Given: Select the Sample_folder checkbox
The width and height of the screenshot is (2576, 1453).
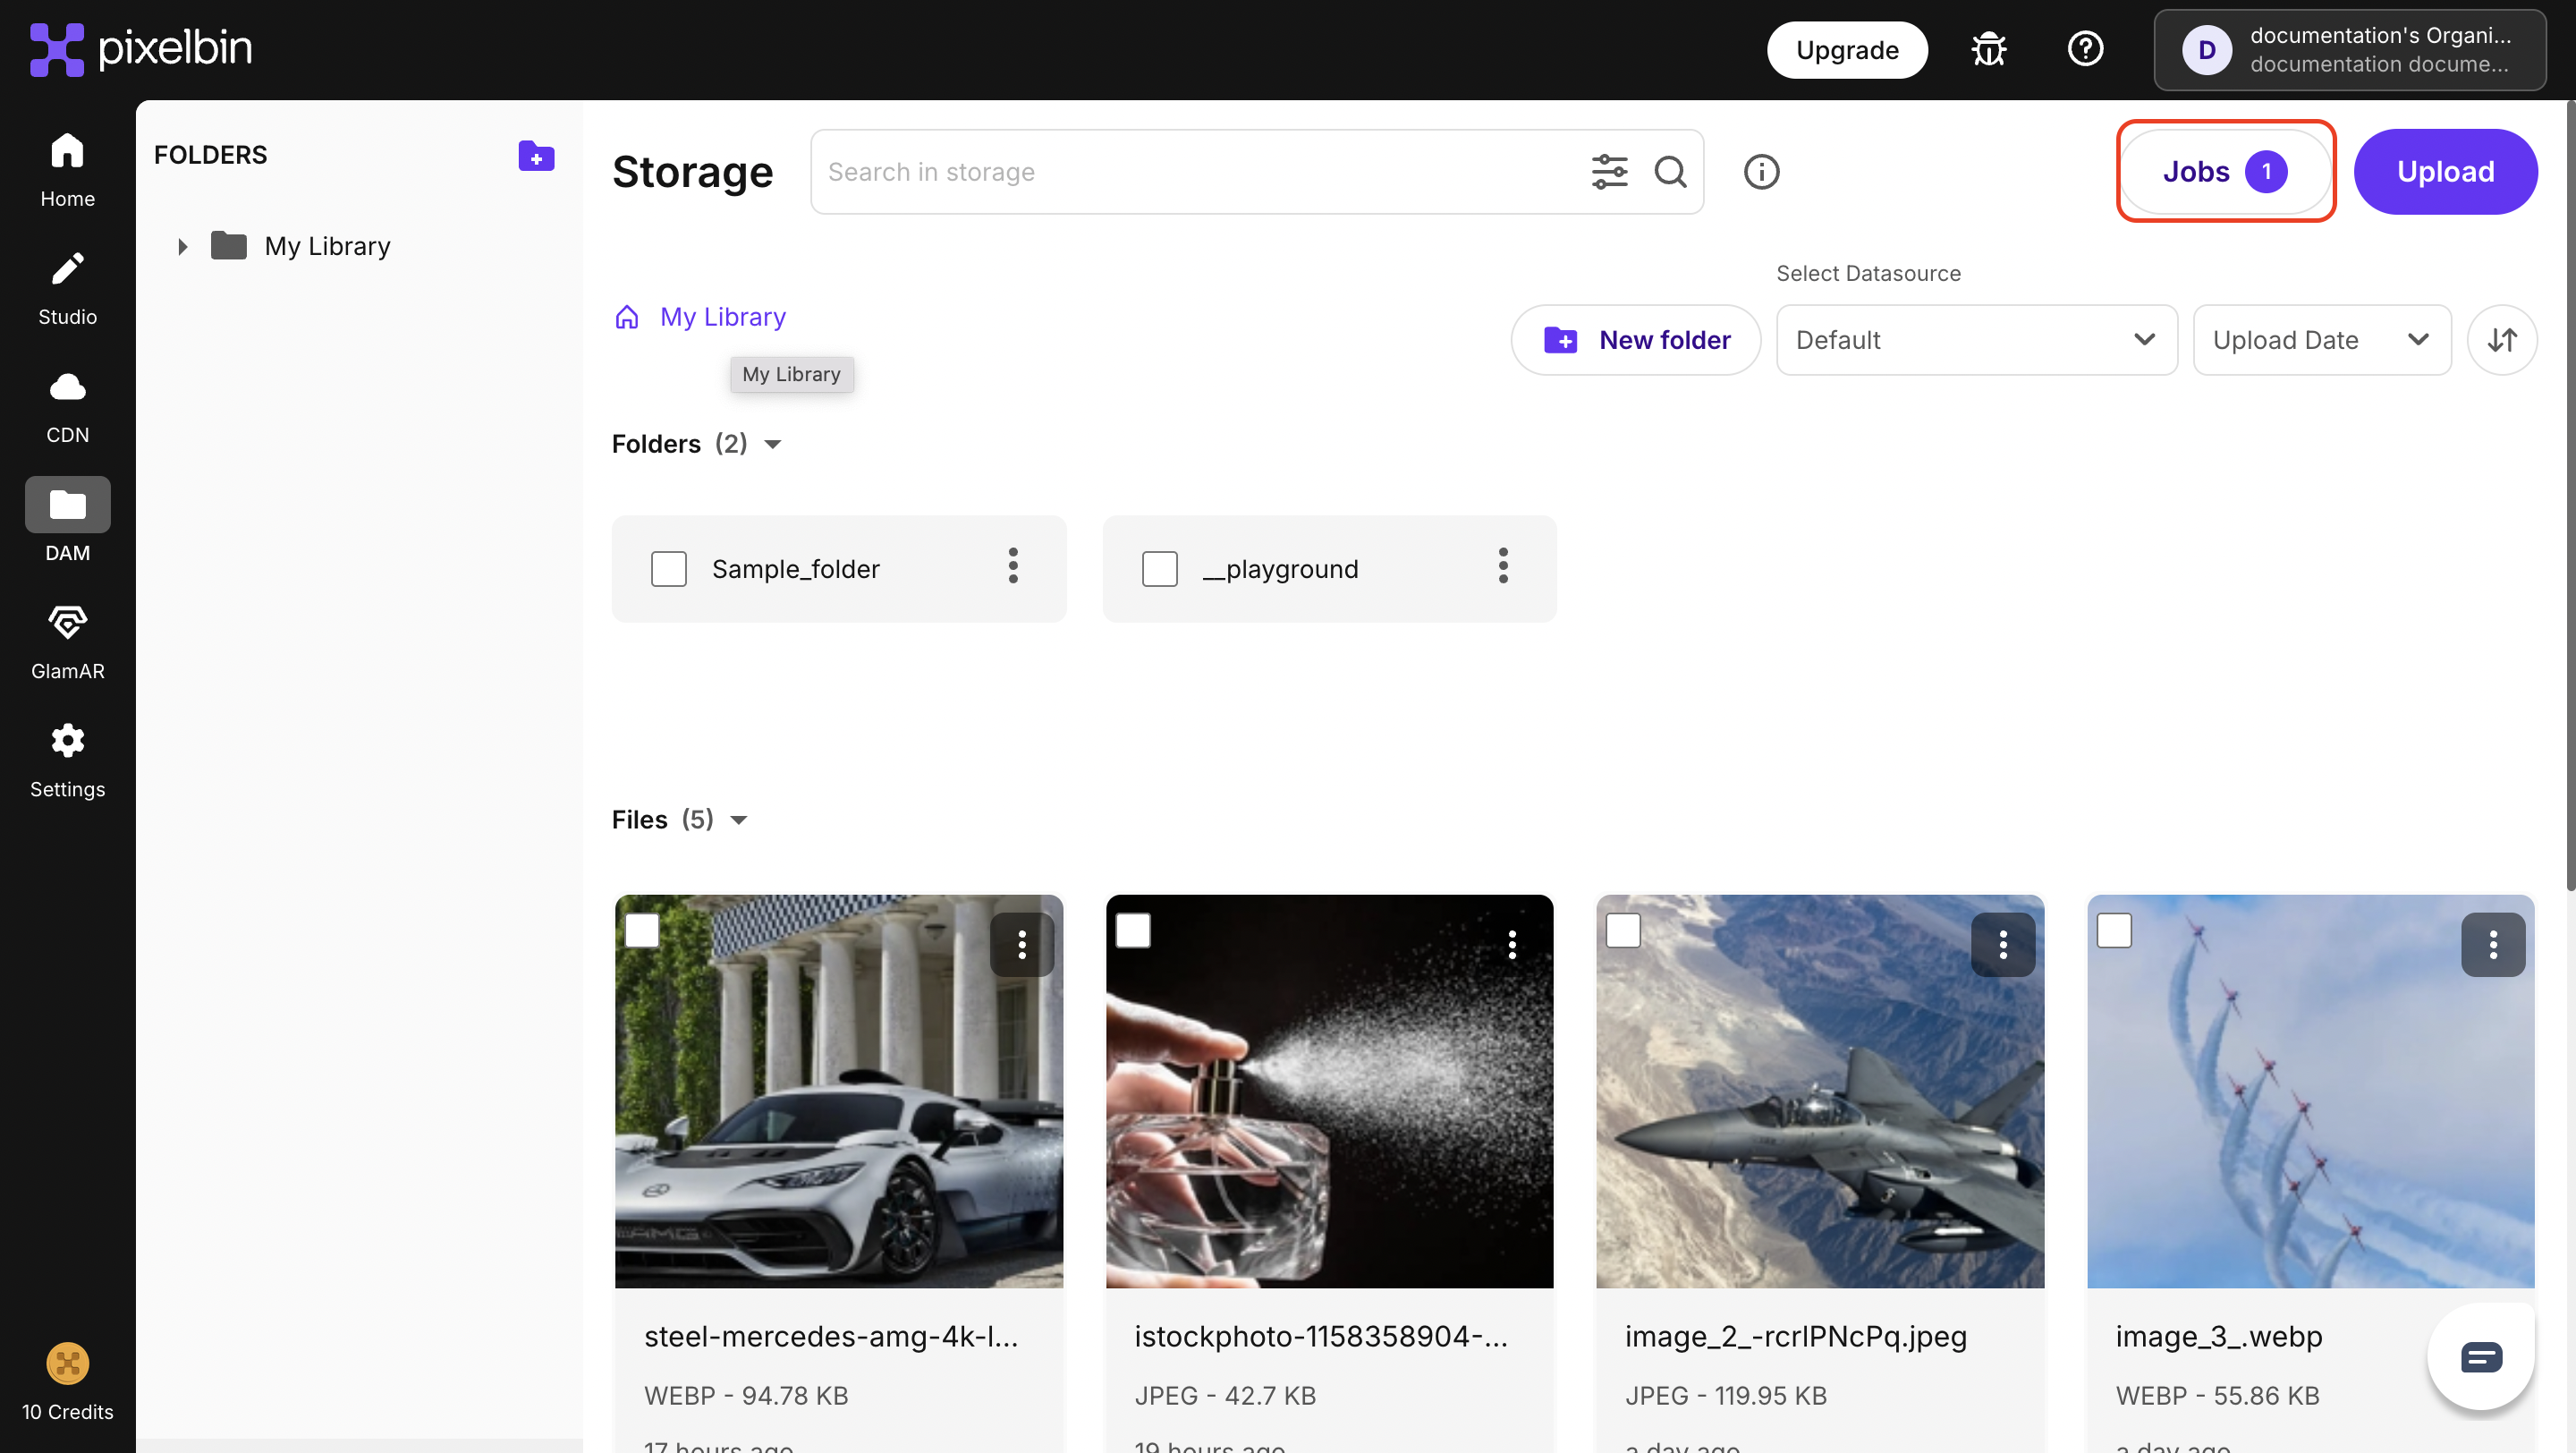Looking at the screenshot, I should click(x=669, y=569).
